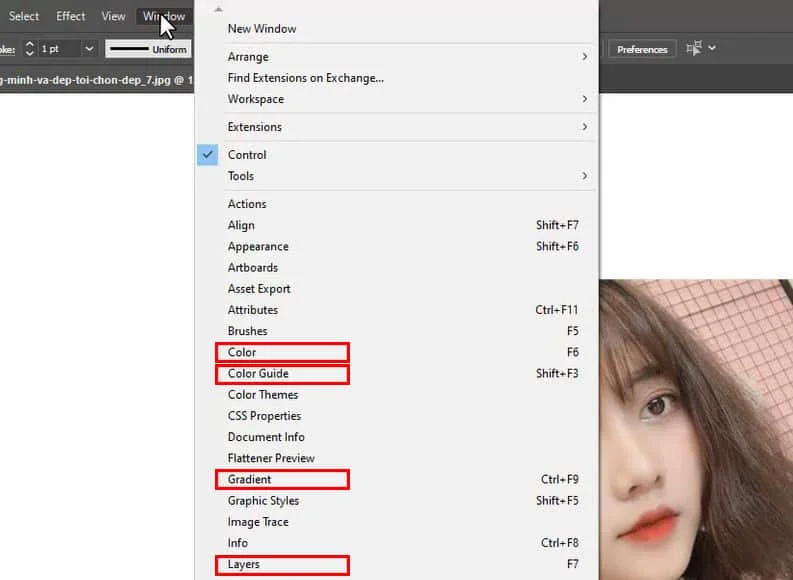Toggle the checked Control menu item
This screenshot has width=793, height=580.
pyautogui.click(x=247, y=155)
